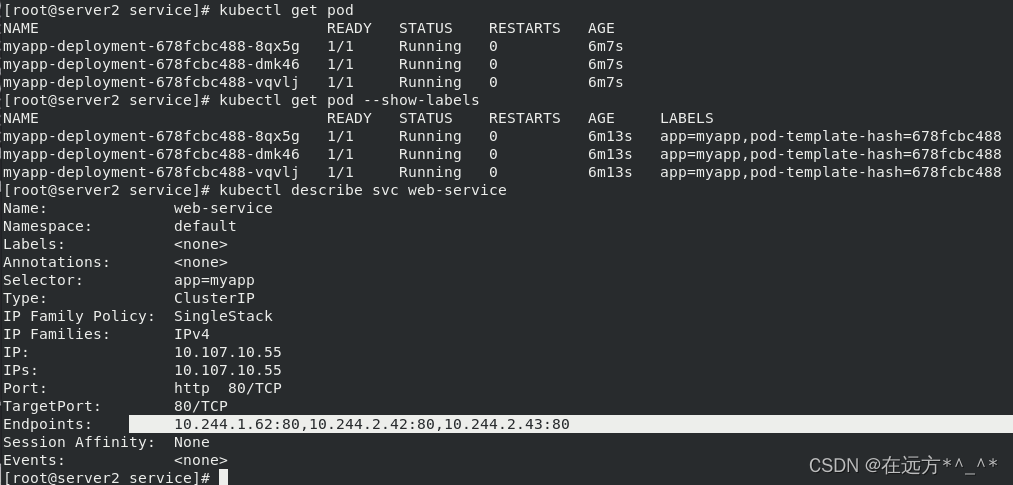Click the Running status of pod vqvlj in the first table
The width and height of the screenshot is (1013, 485).
click(x=430, y=83)
